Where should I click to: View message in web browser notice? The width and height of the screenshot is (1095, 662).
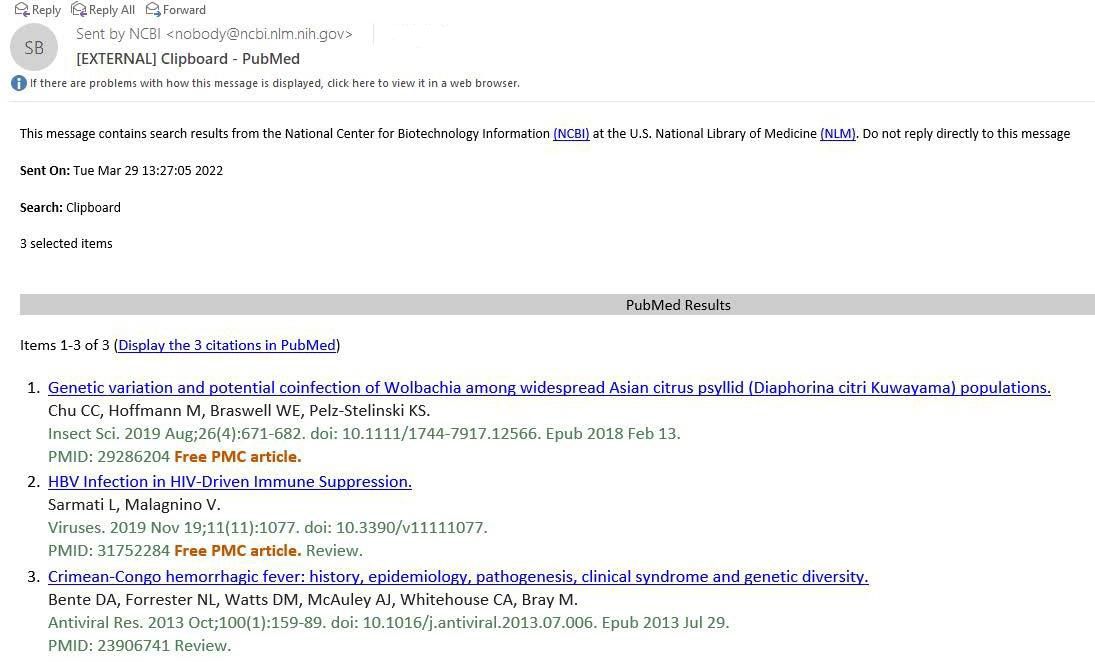point(275,83)
